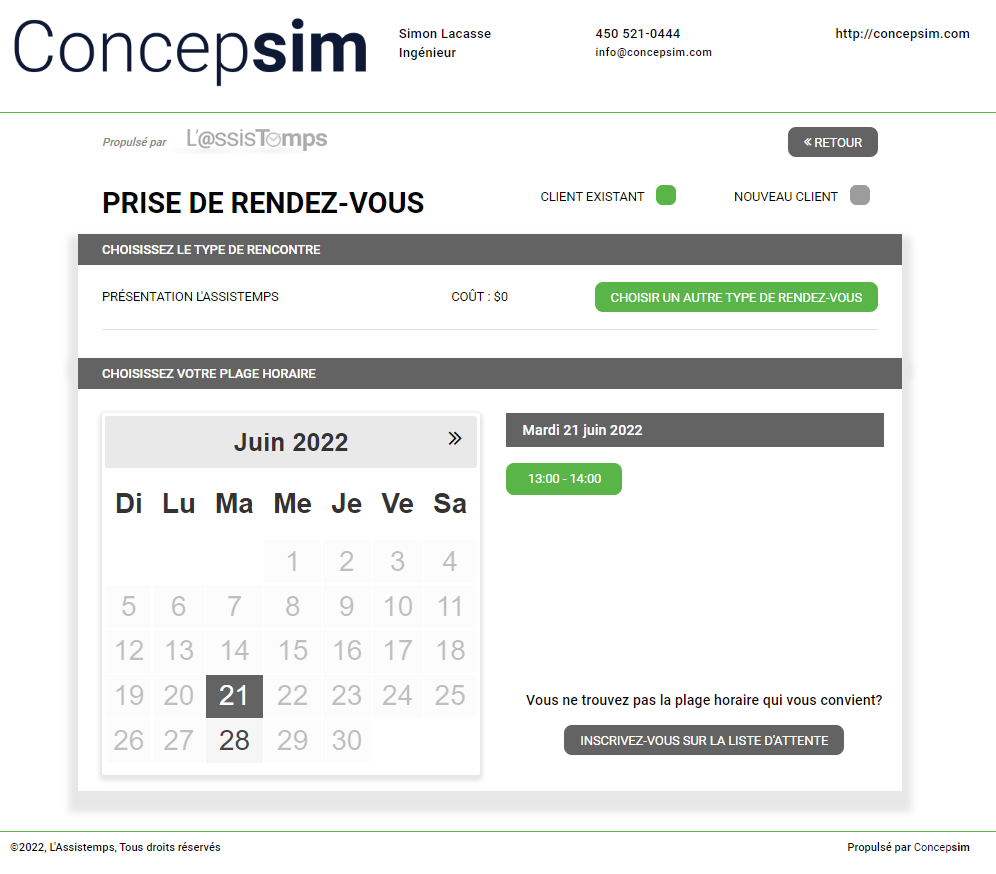The image size is (996, 874).
Task: Pick the 13:00 - 14:00 time slot
Action: [x=564, y=479]
